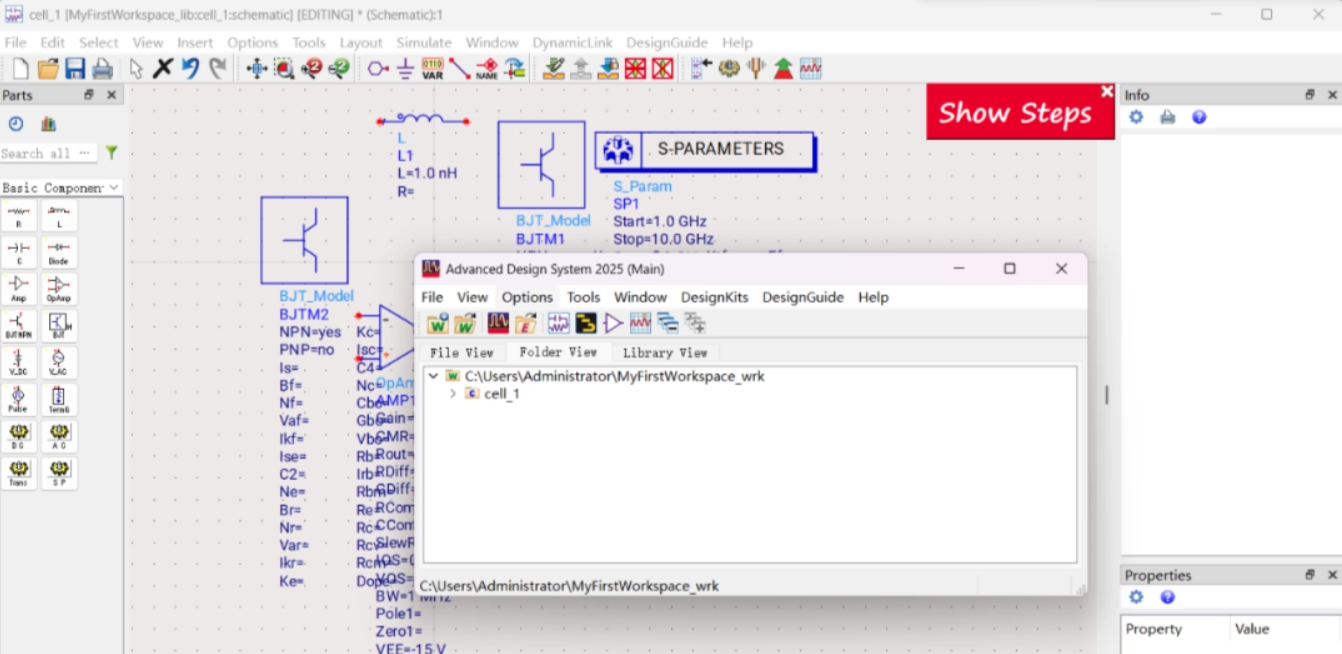The width and height of the screenshot is (1342, 654).
Task: Click the VAR variable equation icon
Action: 432,69
